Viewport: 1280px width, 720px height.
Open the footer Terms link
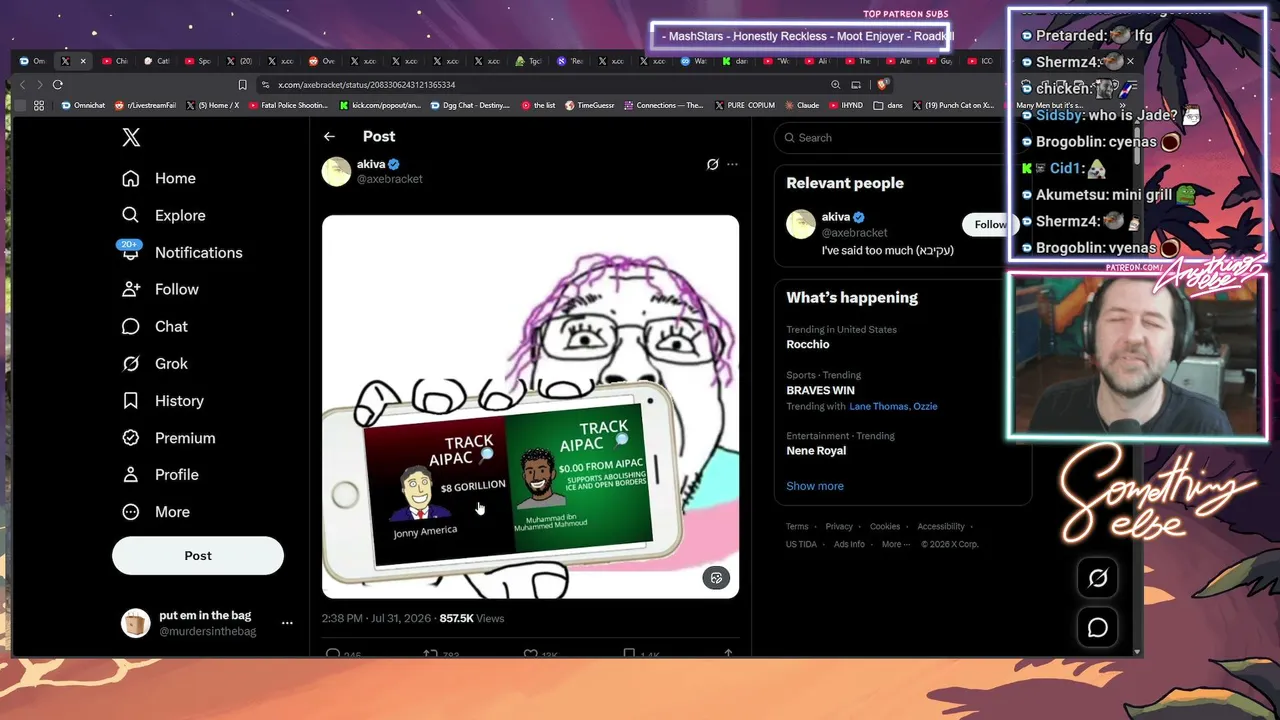point(797,527)
